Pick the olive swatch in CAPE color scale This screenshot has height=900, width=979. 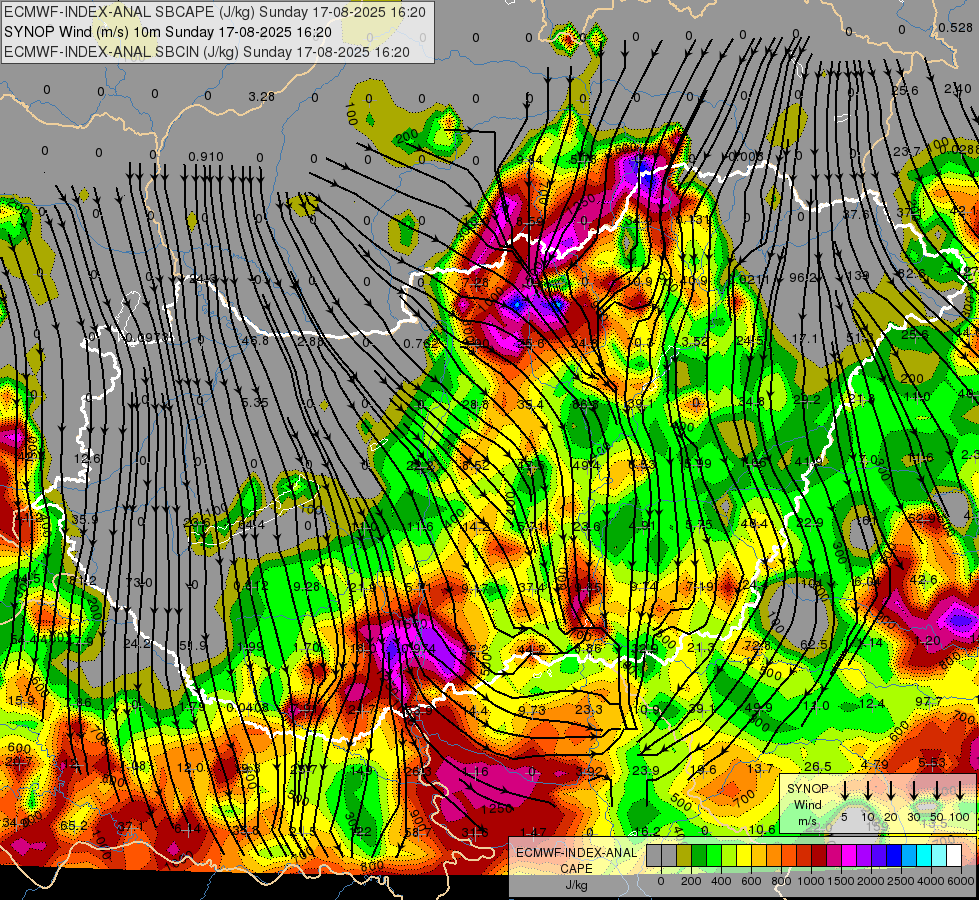684,856
